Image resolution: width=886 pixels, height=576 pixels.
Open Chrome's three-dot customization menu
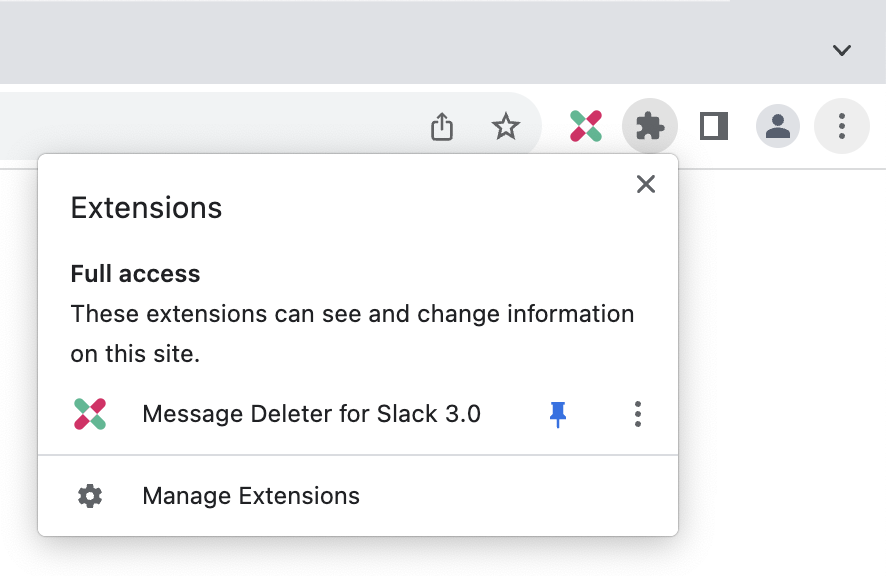(x=841, y=126)
